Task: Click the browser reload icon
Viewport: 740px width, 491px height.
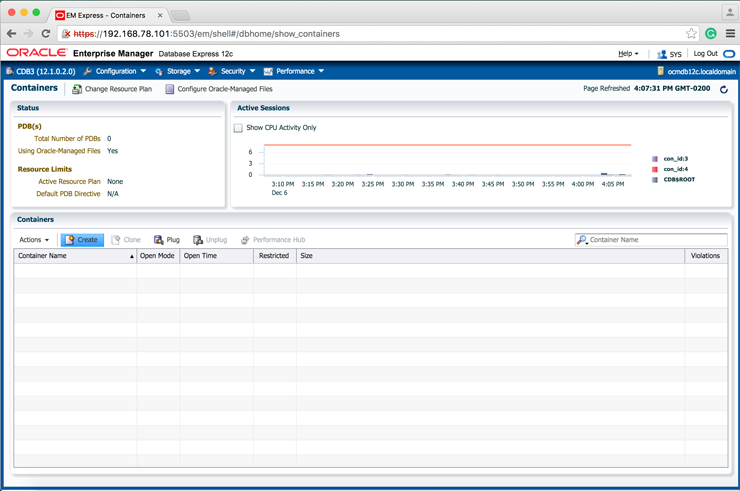Action: tap(46, 33)
